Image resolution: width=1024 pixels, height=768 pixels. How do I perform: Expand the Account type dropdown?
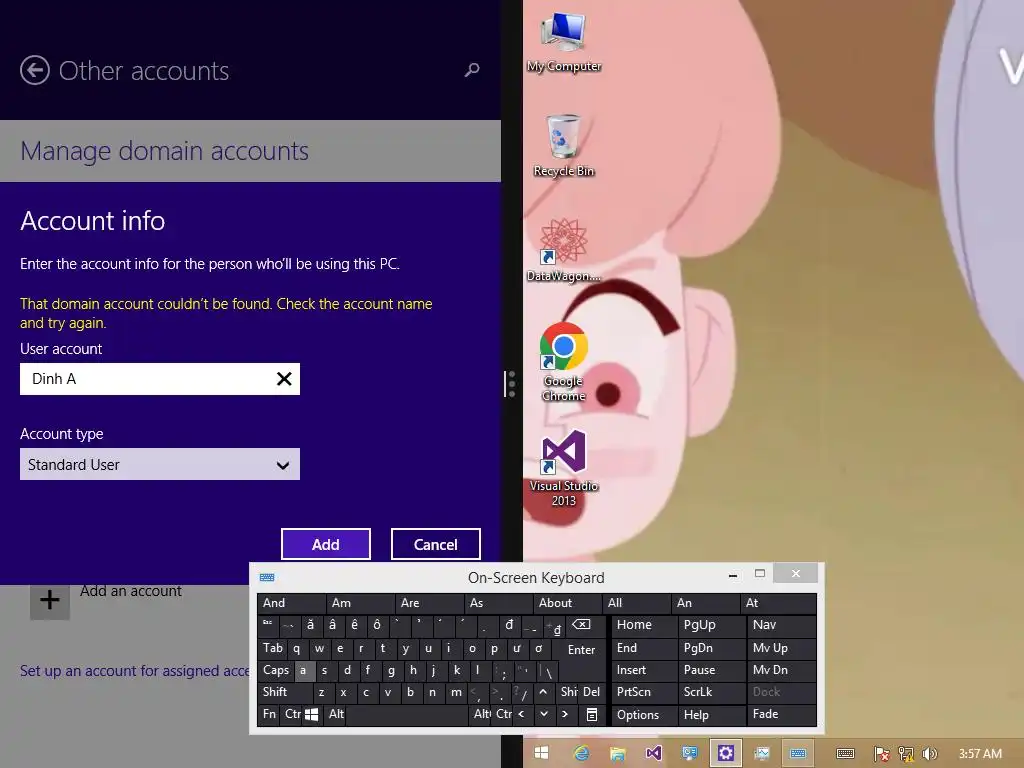[x=160, y=464]
